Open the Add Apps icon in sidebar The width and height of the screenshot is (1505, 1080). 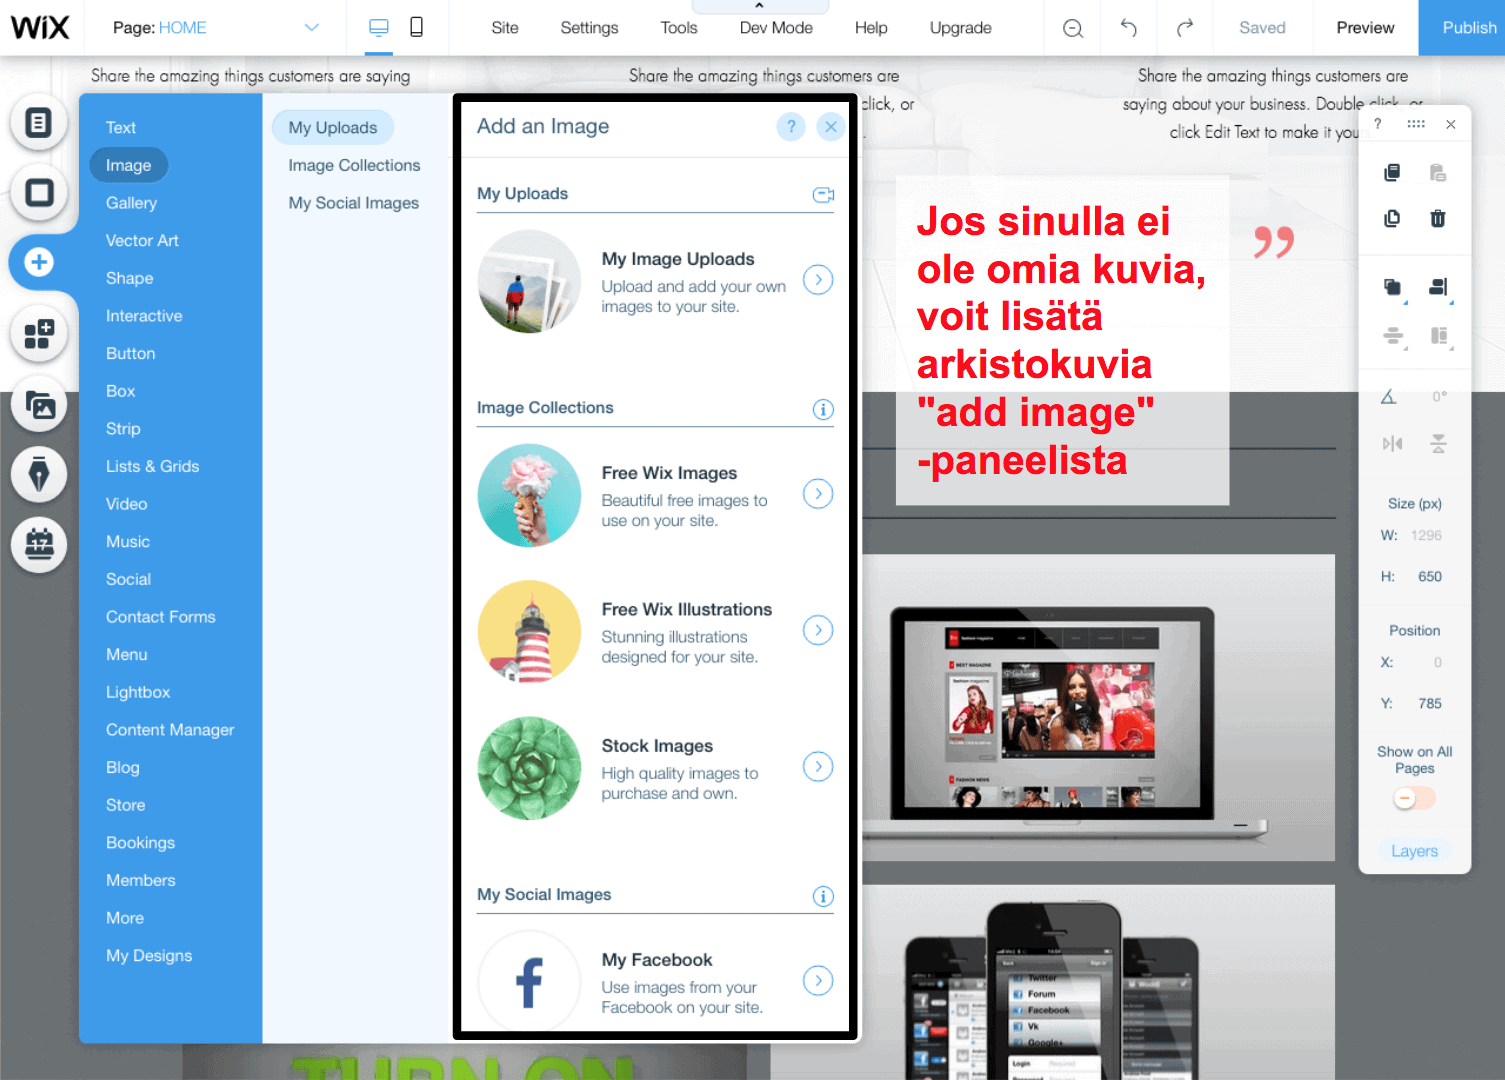click(39, 334)
